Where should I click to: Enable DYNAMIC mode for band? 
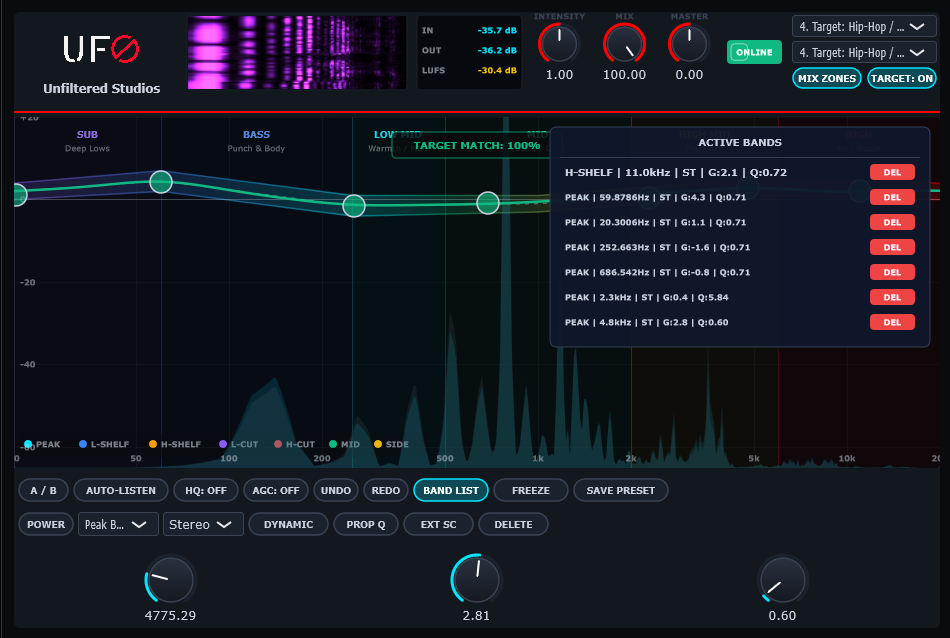click(288, 524)
